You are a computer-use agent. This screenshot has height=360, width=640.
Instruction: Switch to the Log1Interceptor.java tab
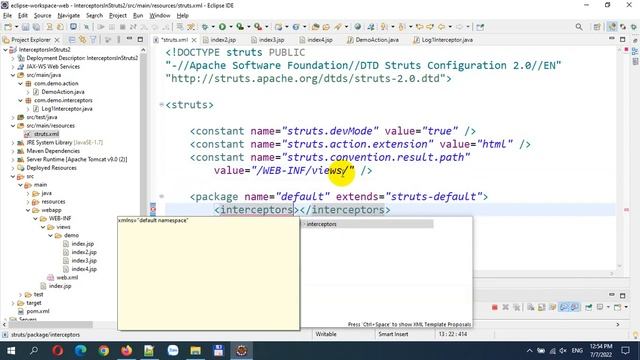(443, 40)
